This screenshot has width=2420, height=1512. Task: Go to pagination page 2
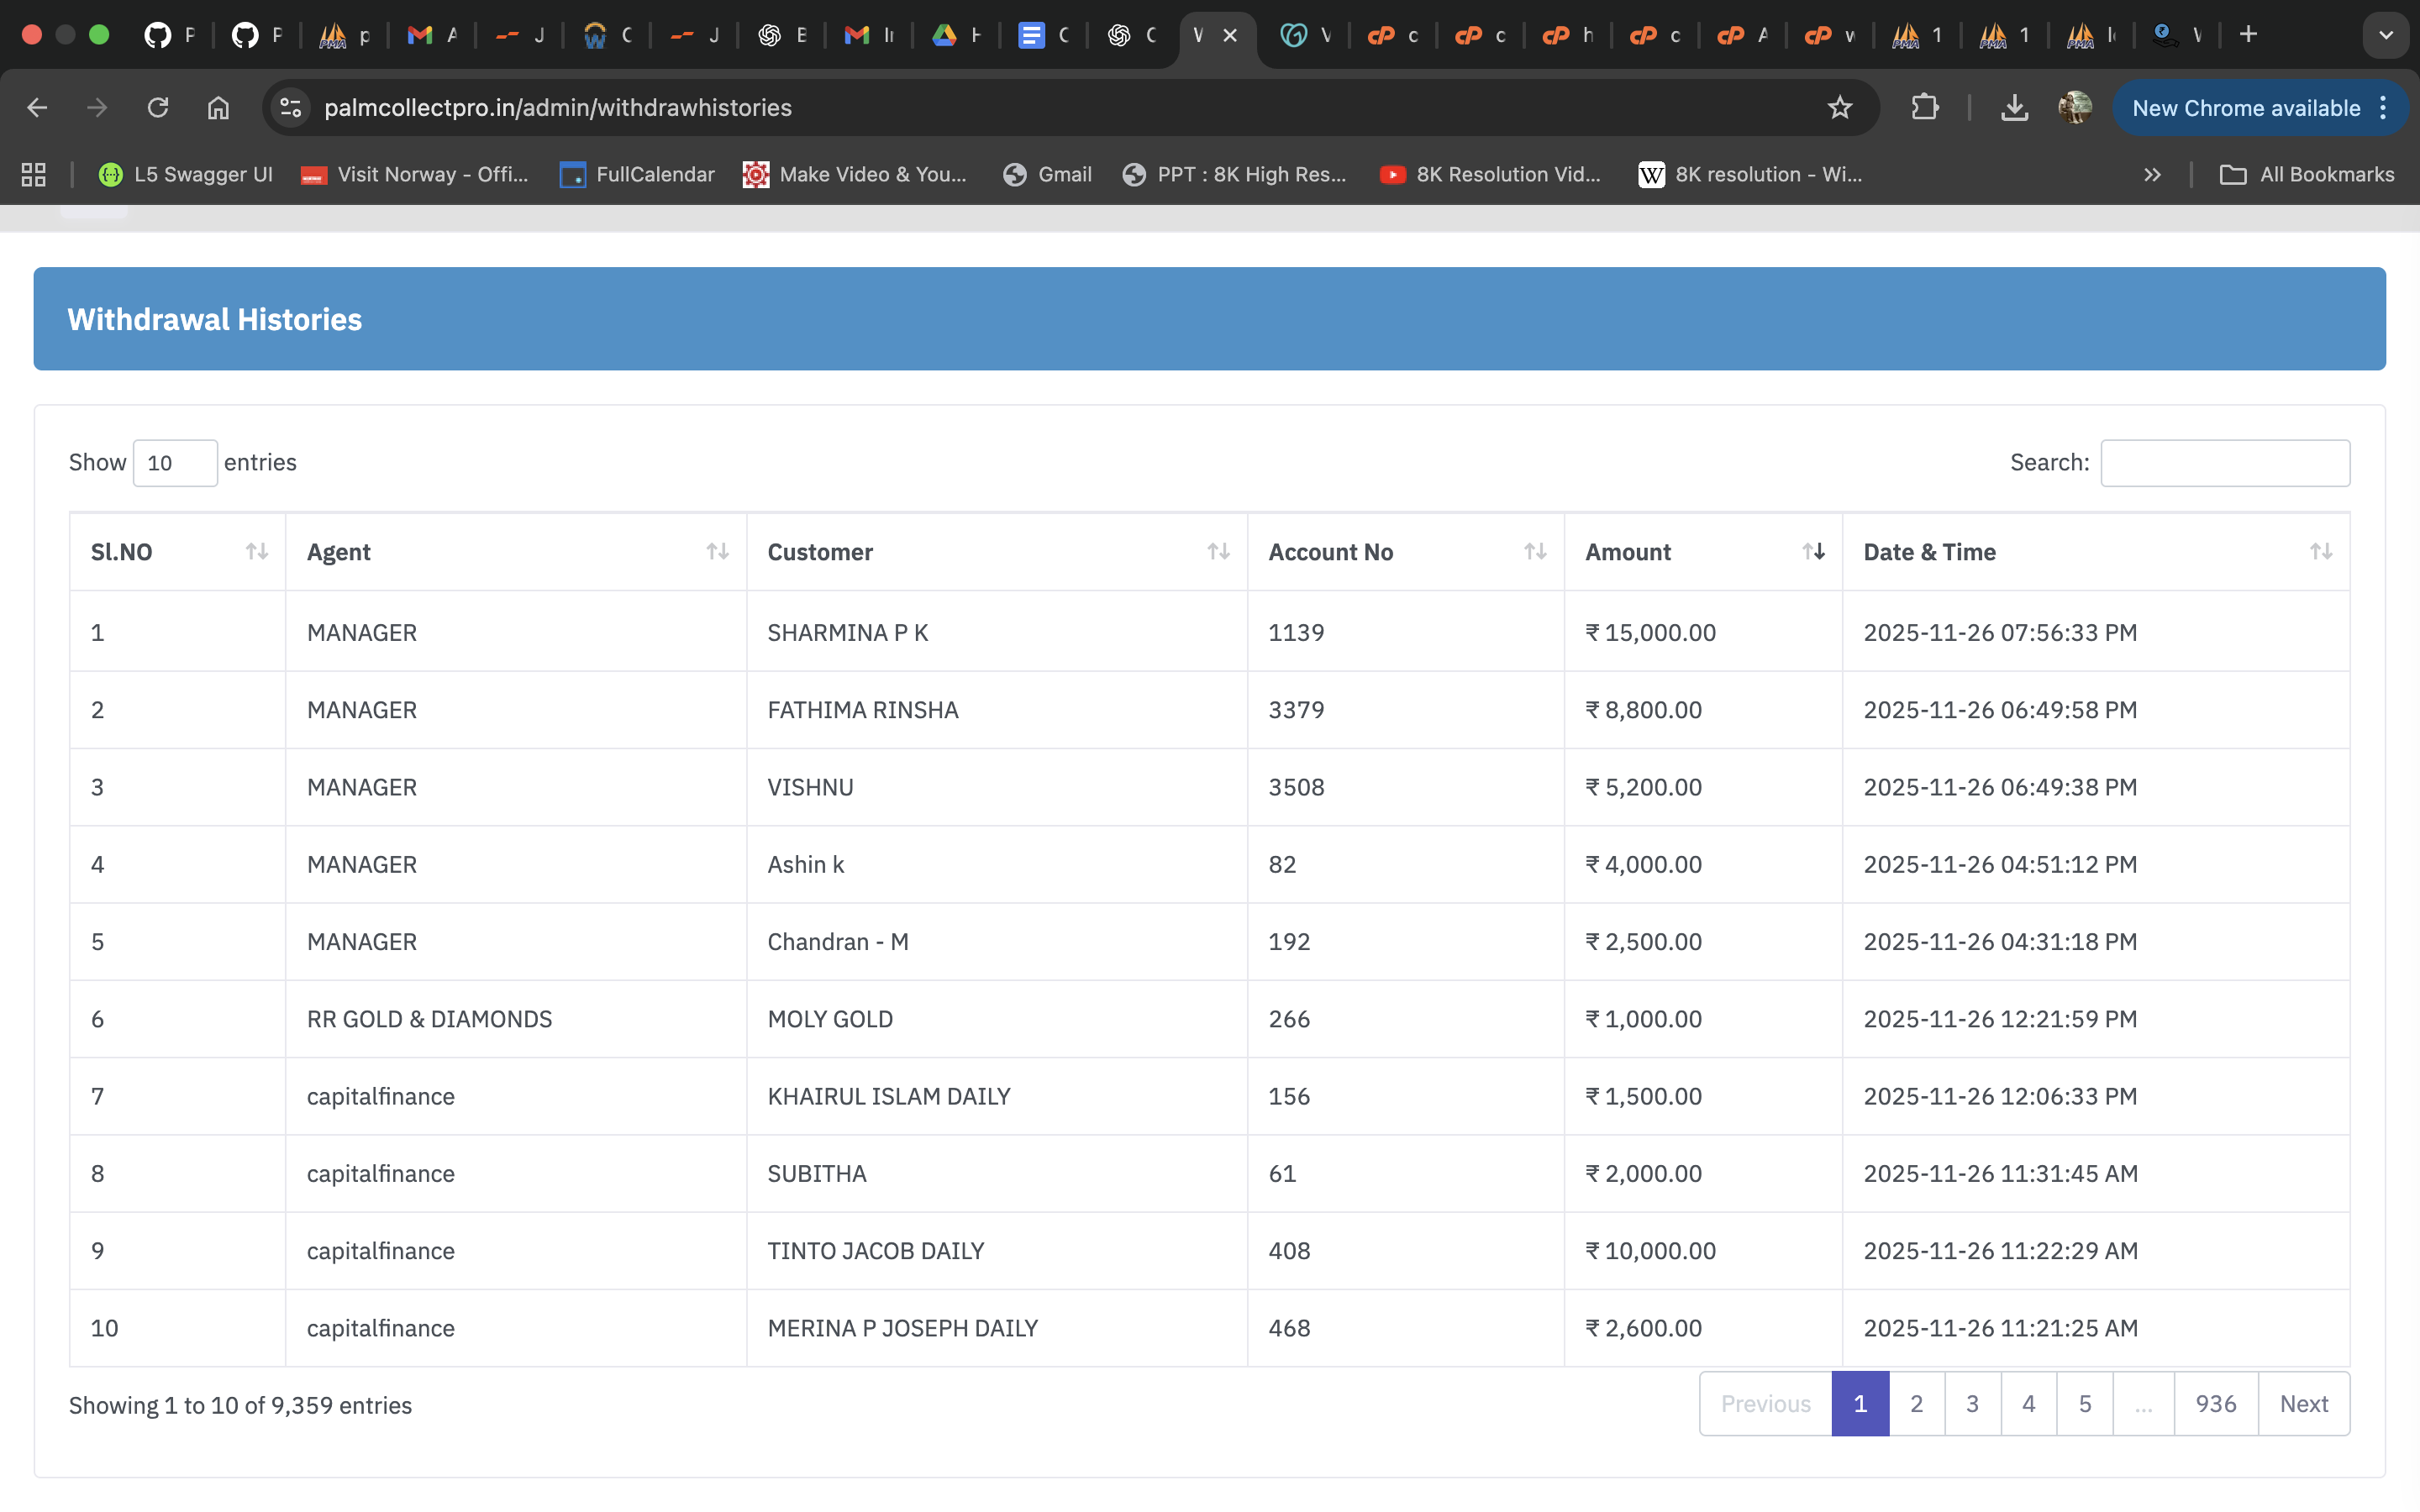1916,1404
